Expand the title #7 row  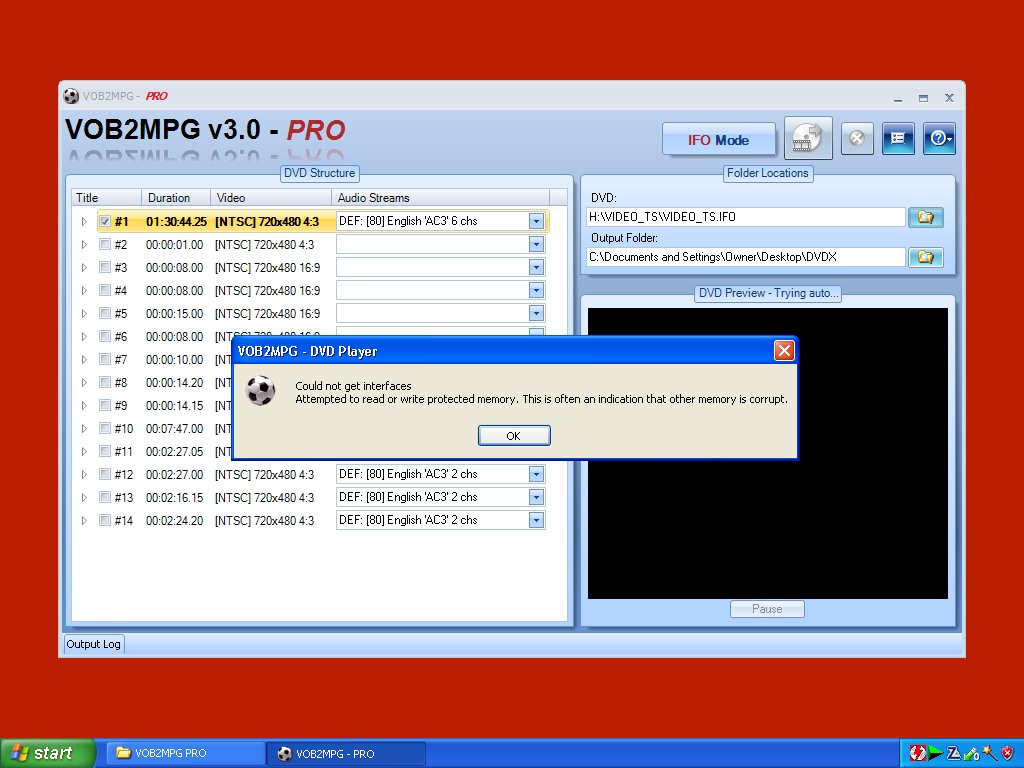84,359
